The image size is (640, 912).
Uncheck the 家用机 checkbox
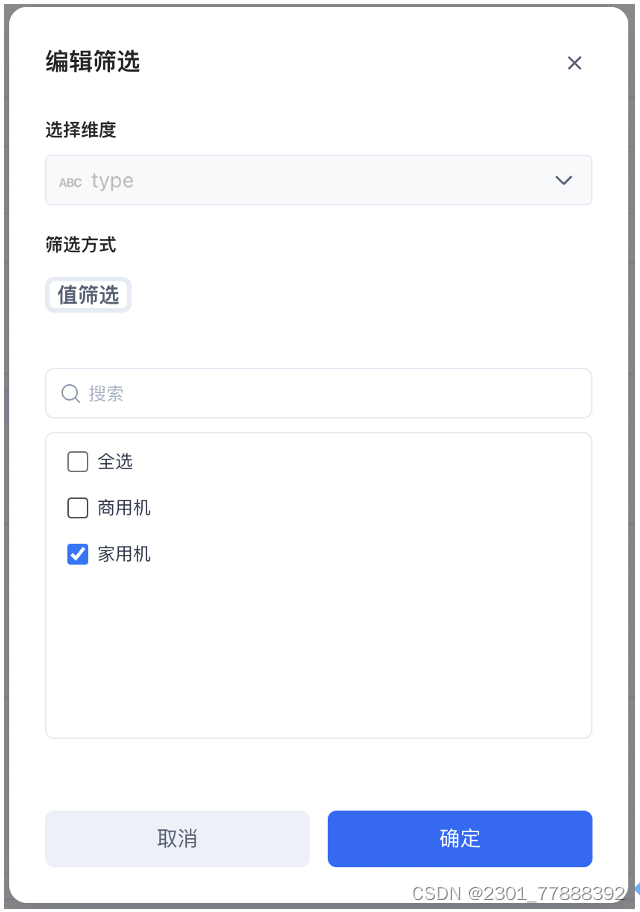pyautogui.click(x=78, y=554)
